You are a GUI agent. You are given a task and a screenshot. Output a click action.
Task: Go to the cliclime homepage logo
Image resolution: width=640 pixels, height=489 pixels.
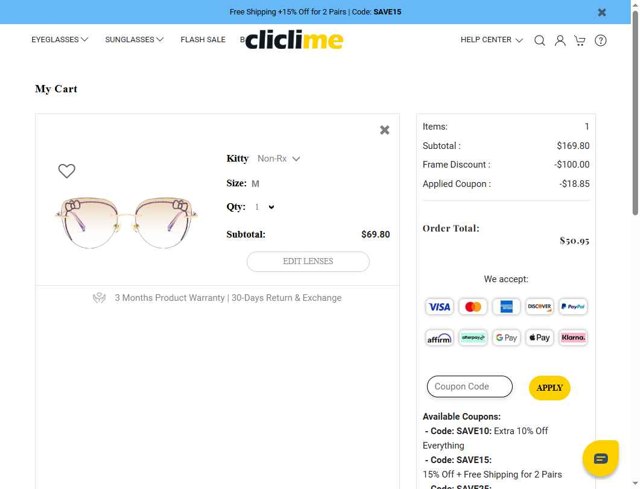[x=294, y=40]
